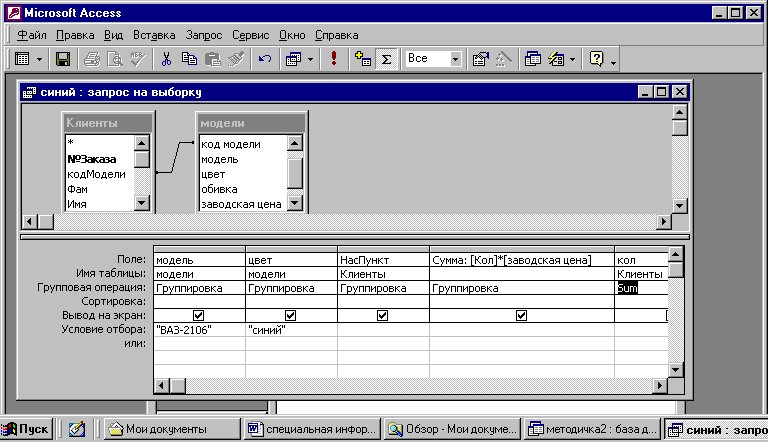The height and width of the screenshot is (442, 768).
Task: Open the Окно menu
Action: pyautogui.click(x=292, y=35)
